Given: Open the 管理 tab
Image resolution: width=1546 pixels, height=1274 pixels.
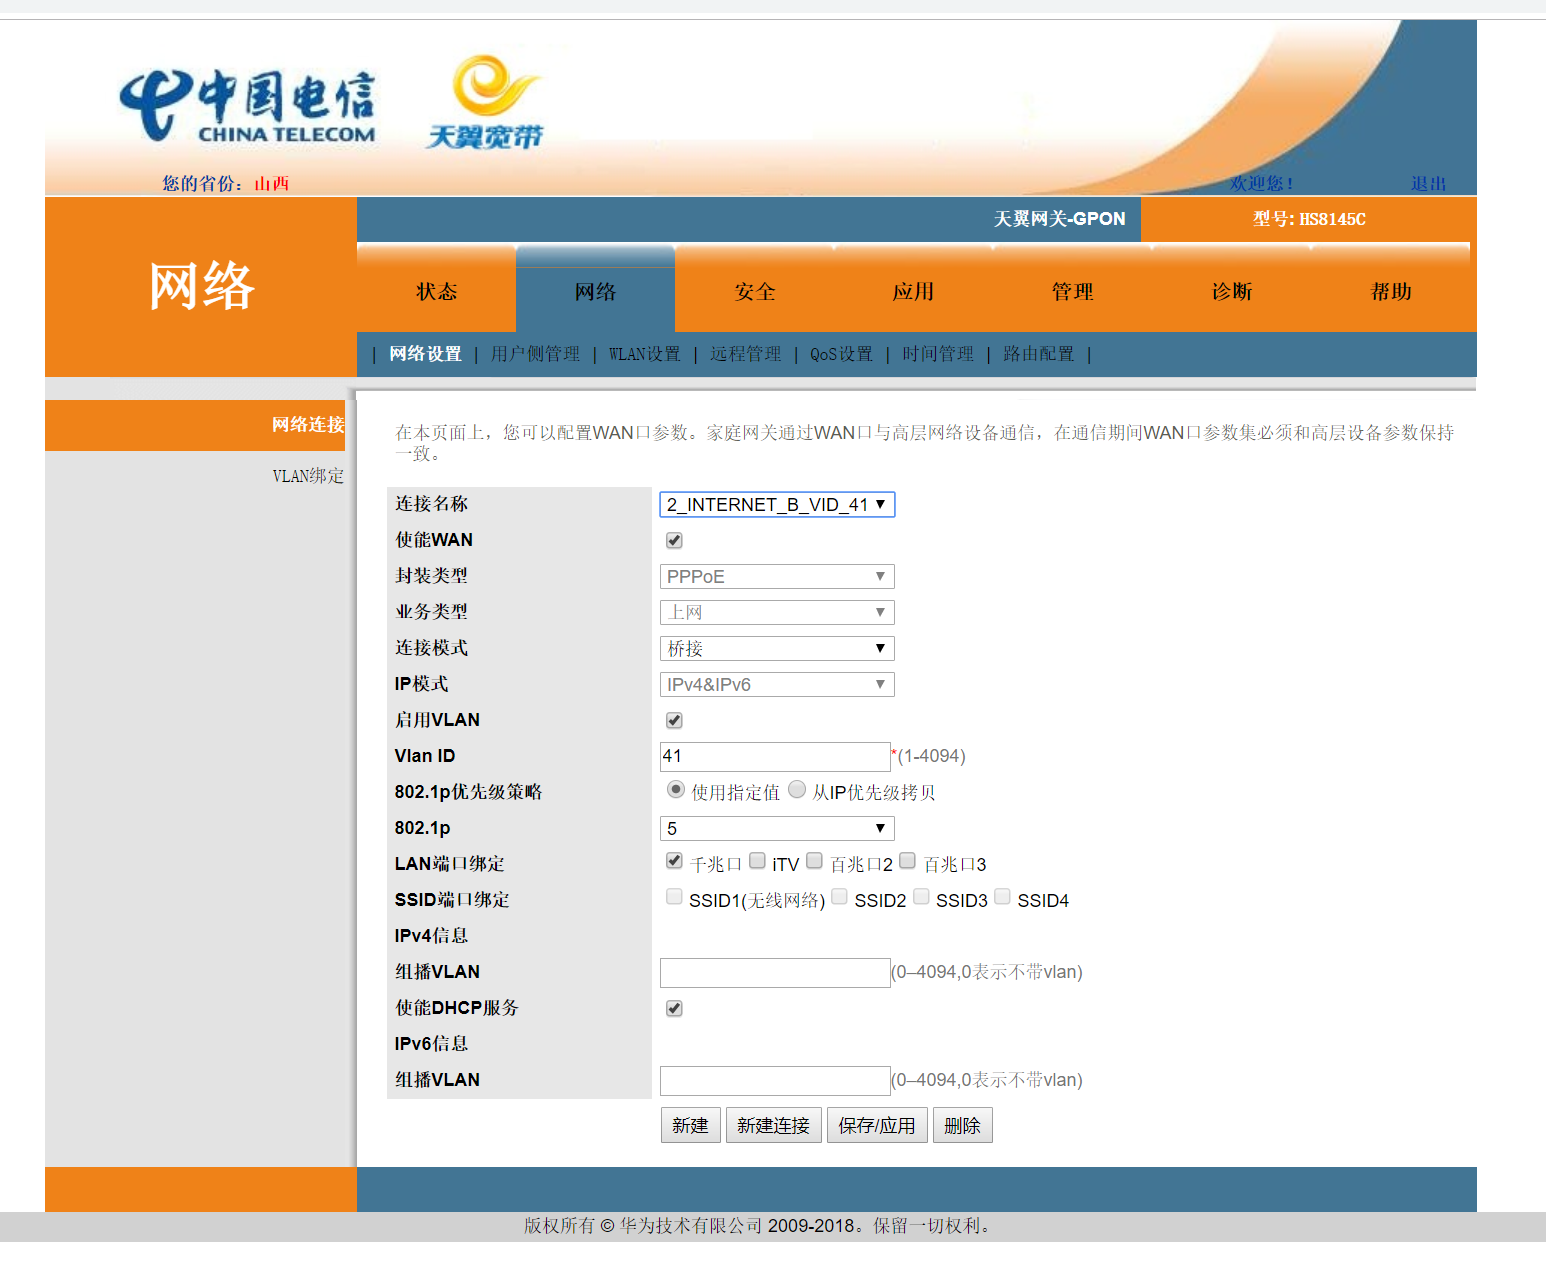Looking at the screenshot, I should (x=1072, y=291).
